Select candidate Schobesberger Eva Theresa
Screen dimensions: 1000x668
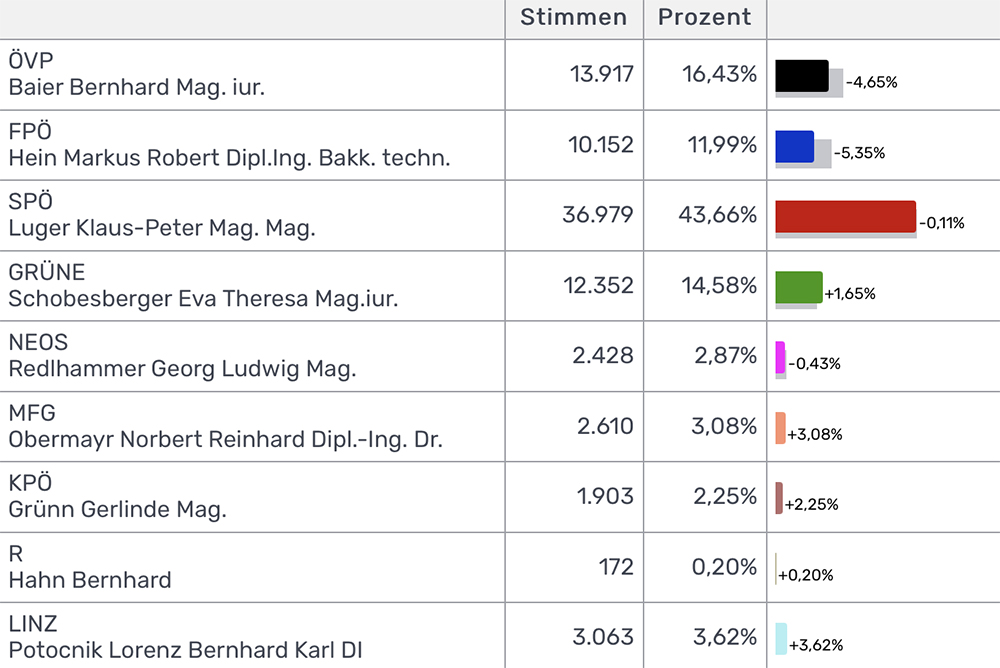tap(203, 299)
